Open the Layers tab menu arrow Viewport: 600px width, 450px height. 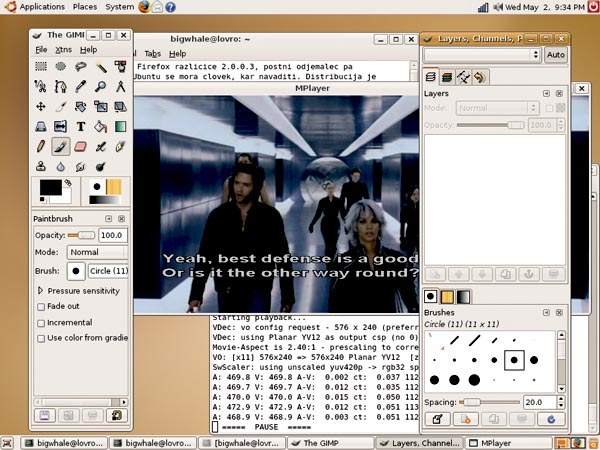point(546,93)
